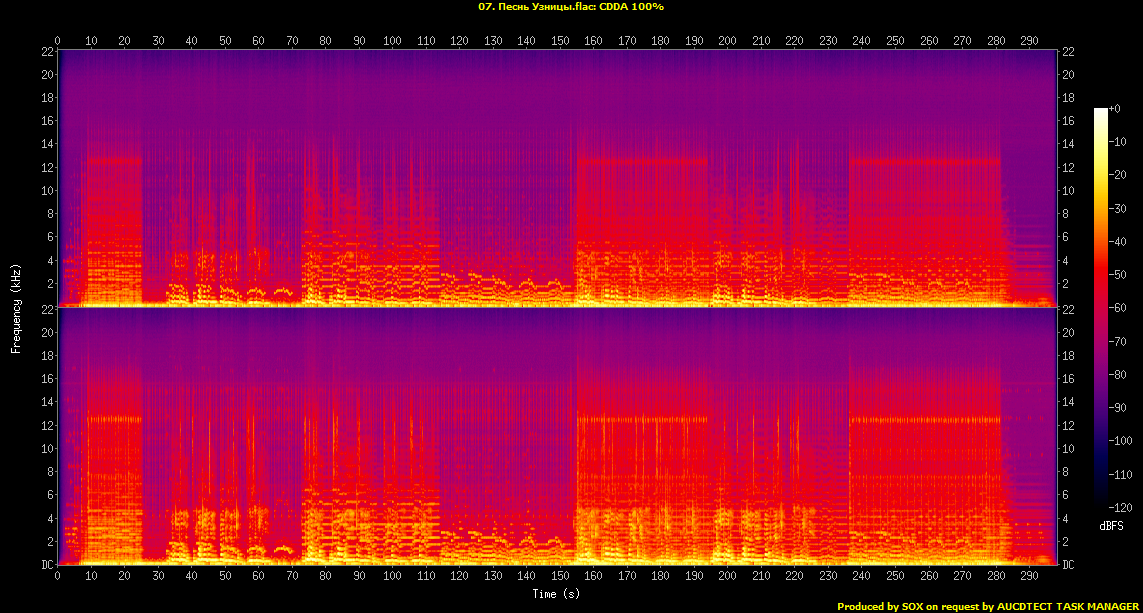This screenshot has height=613, width=1143.
Task: Select the '290' tick on the bottom time axis
Action: point(1030,578)
